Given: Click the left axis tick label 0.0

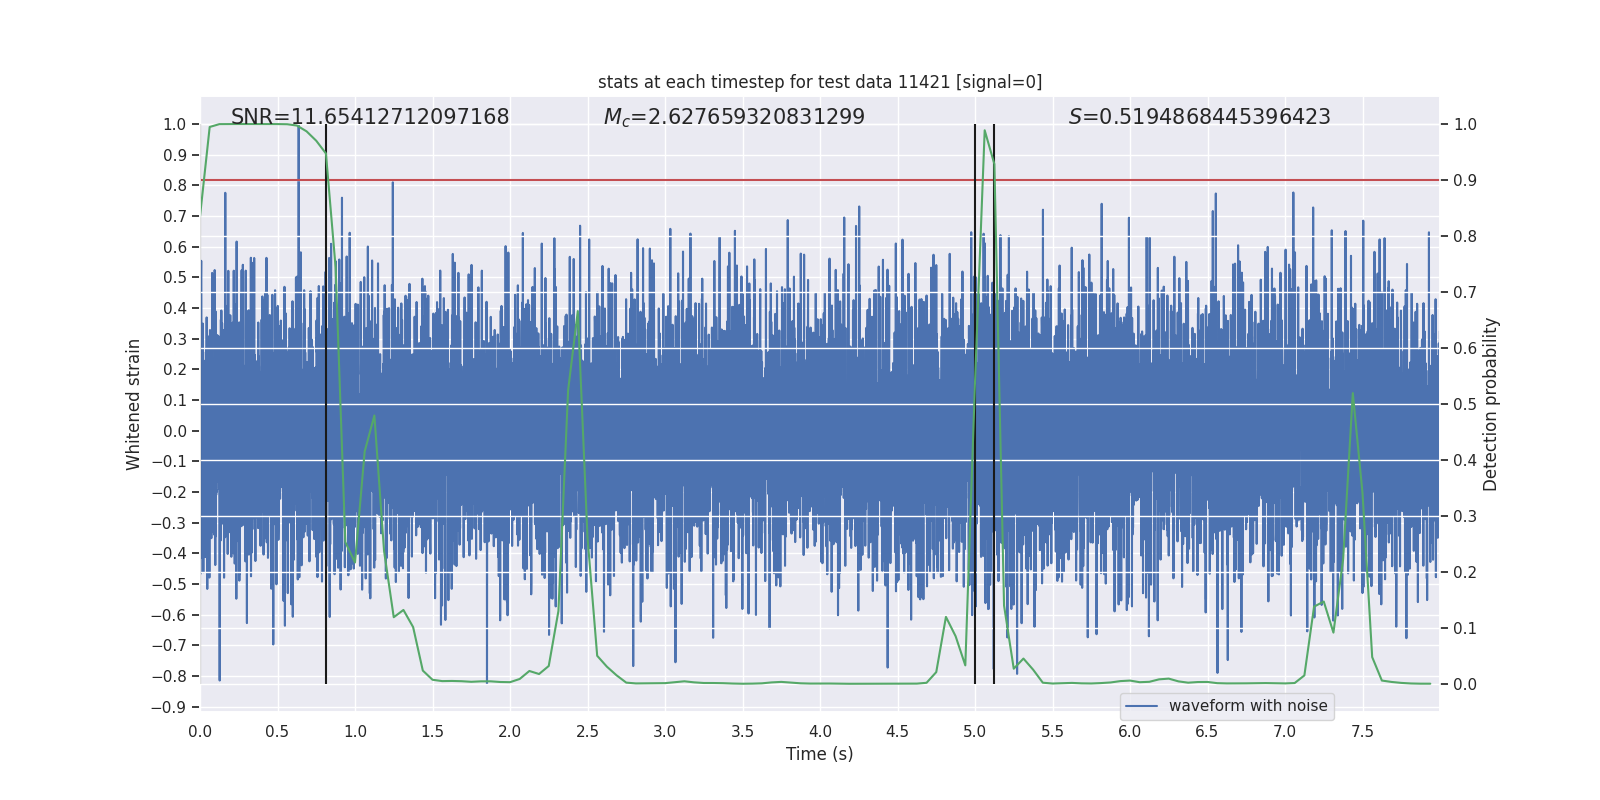Looking at the screenshot, I should [x=174, y=431].
